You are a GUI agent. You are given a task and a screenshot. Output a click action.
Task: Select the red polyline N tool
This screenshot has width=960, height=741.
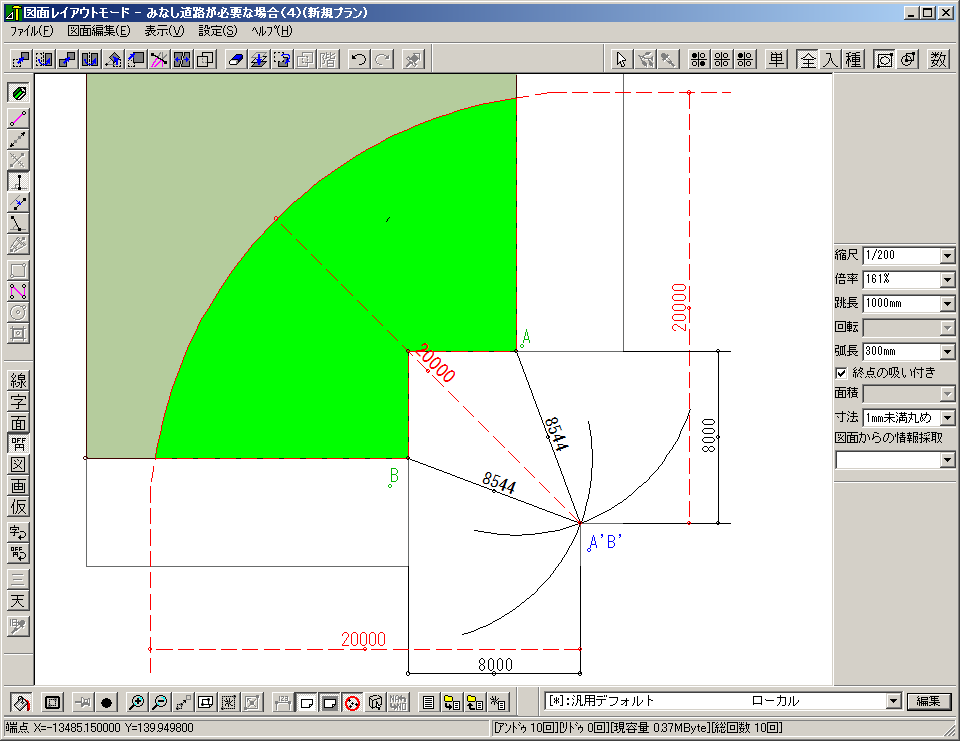click(18, 292)
